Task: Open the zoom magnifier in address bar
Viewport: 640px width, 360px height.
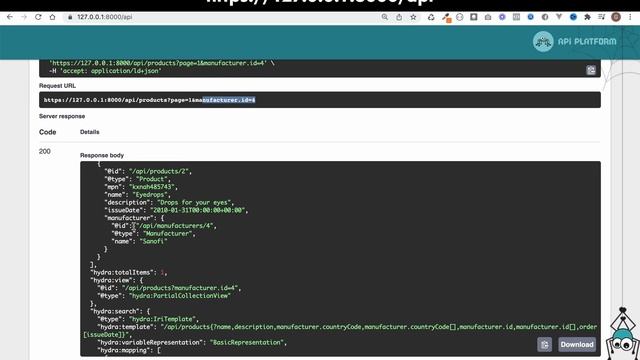Action: (384, 17)
